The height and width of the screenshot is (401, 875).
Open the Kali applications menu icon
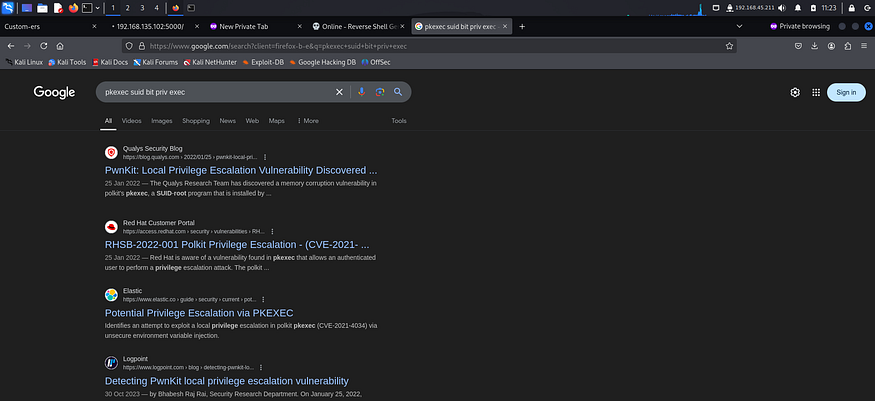tap(8, 8)
